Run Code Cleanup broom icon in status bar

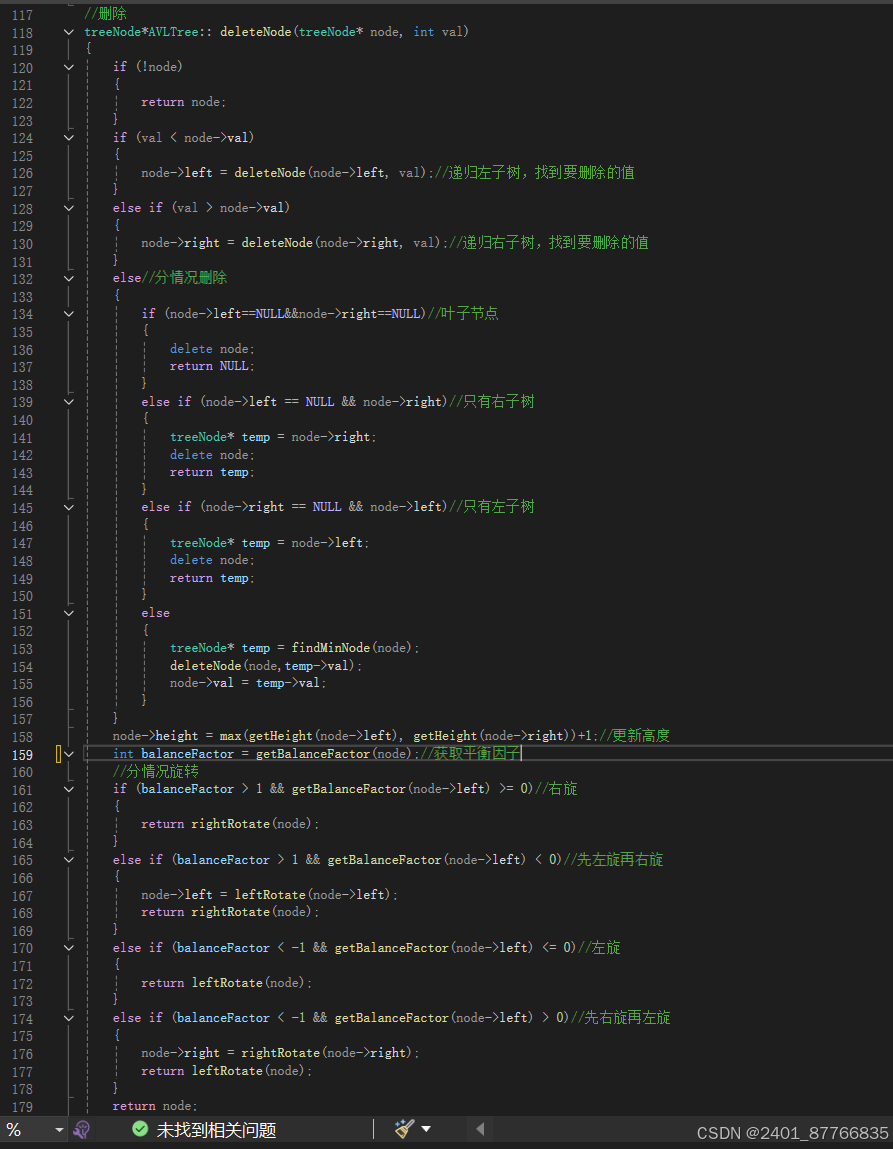point(403,1128)
